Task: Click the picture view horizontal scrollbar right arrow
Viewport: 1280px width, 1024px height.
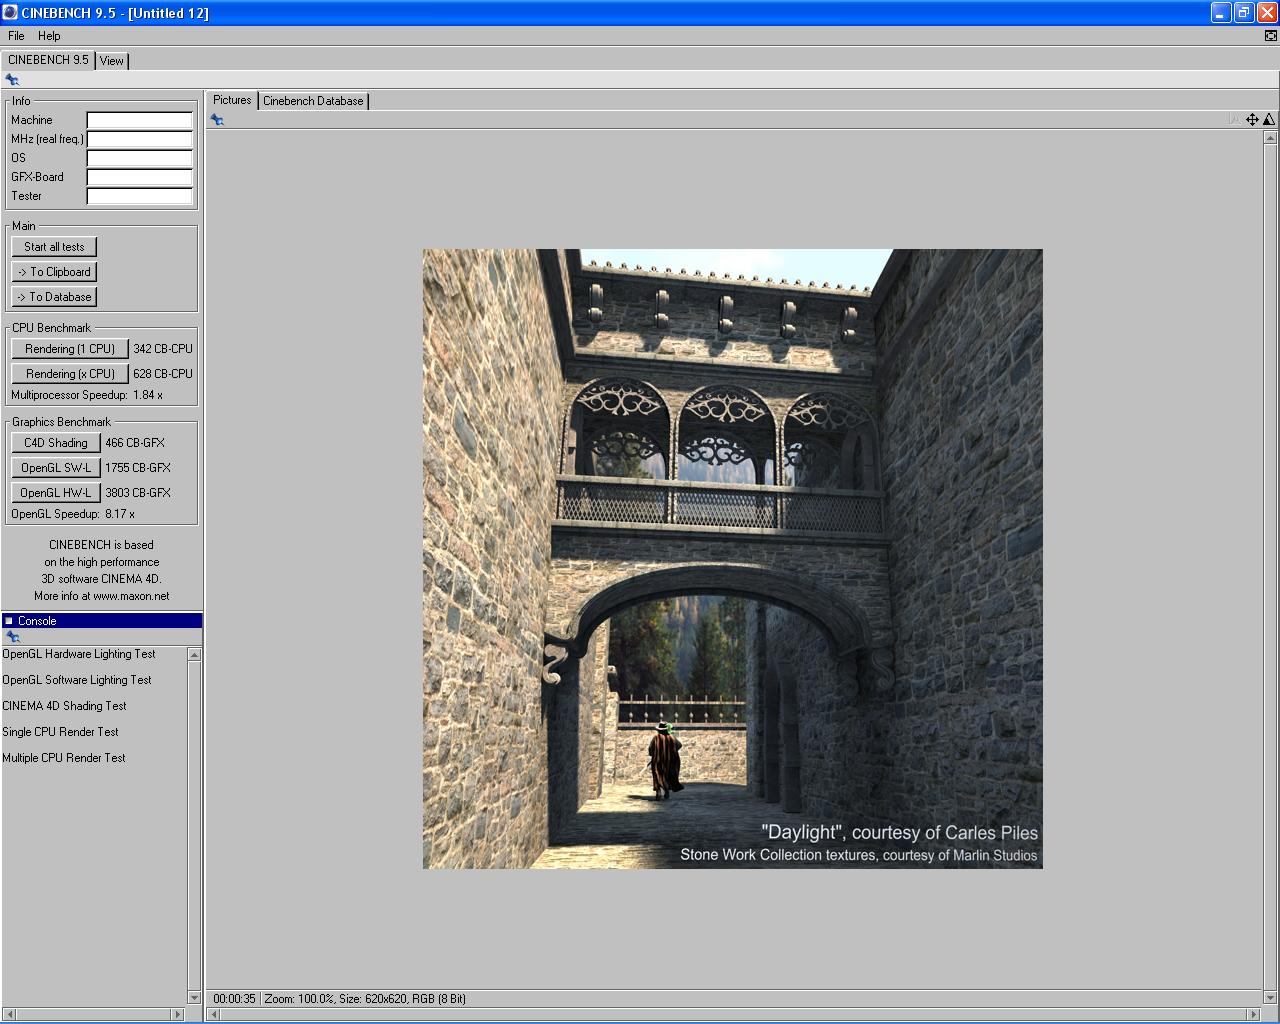Action: [x=1254, y=1014]
